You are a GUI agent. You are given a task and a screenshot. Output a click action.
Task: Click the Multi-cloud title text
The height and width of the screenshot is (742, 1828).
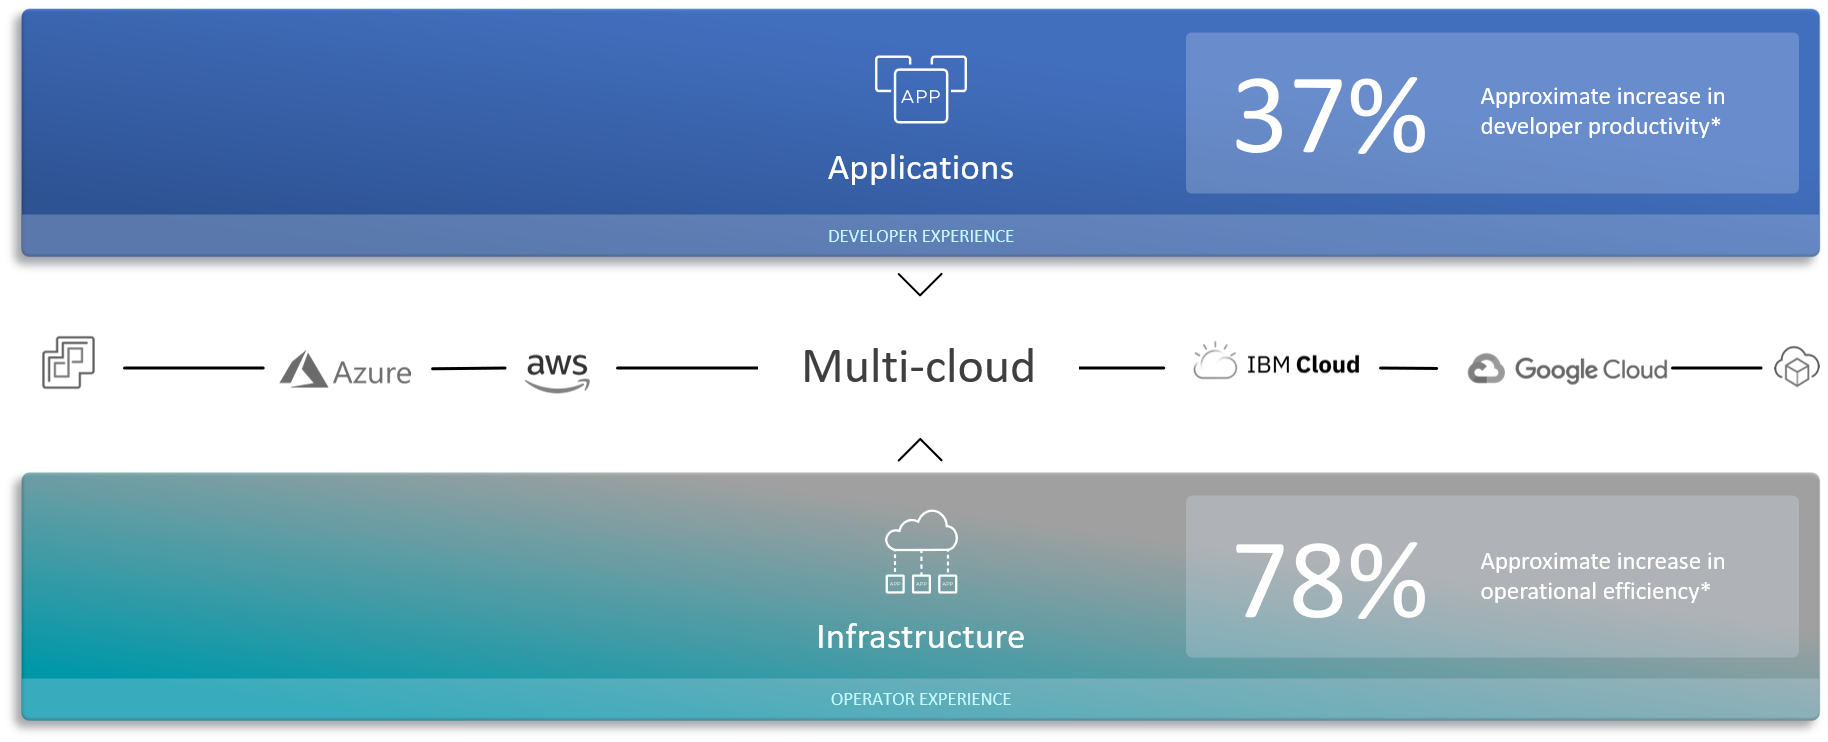pos(919,366)
